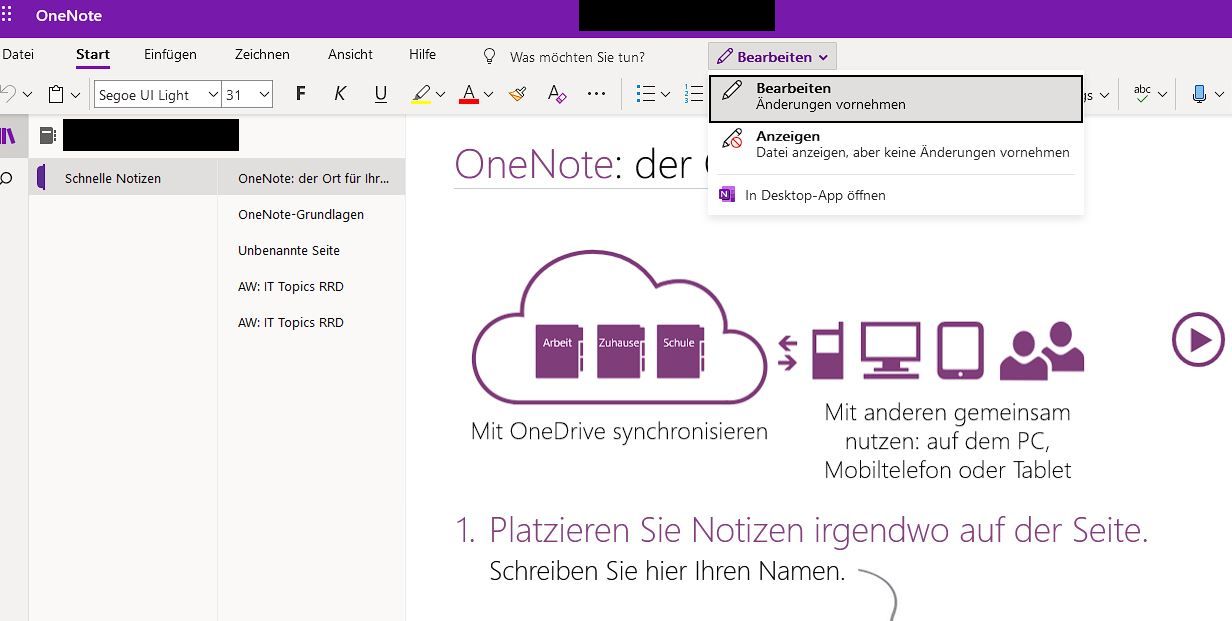Click the highlighter pen icon
The width and height of the screenshot is (1232, 621).
tap(421, 94)
